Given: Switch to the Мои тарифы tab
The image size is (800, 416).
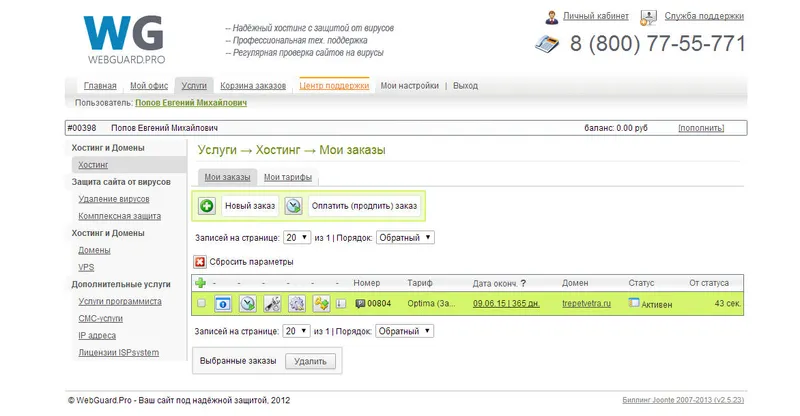Looking at the screenshot, I should (x=288, y=177).
